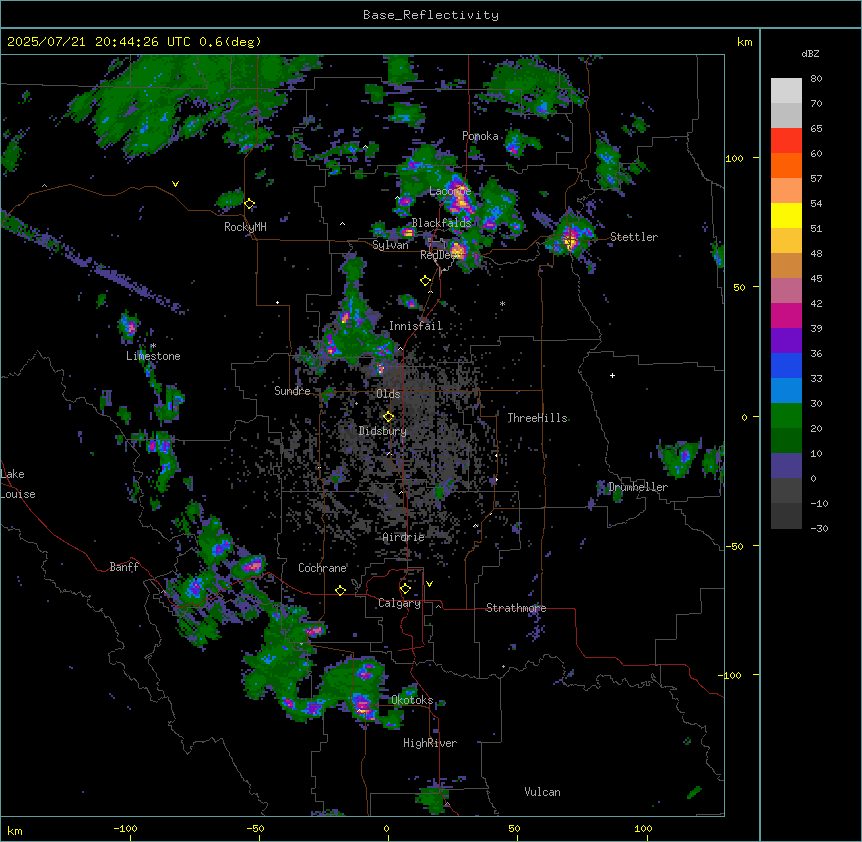862x842 pixels.
Task: Click the yellow diamond marker above Calgary
Action: point(405,589)
